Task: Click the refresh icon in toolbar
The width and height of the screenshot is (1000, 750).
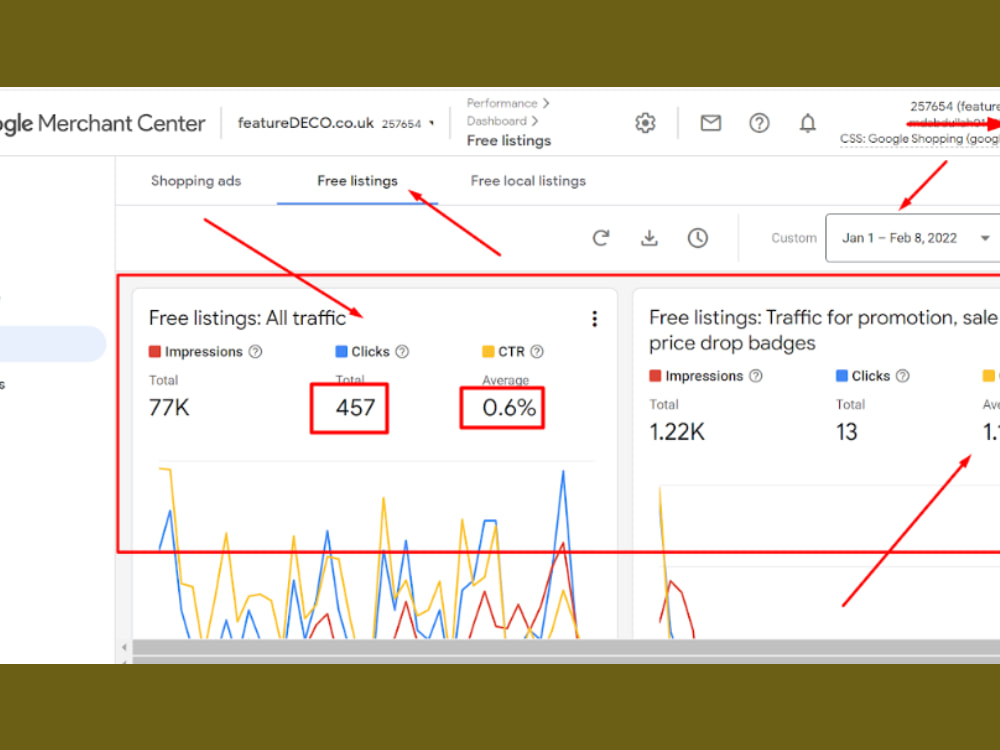Action: [601, 238]
